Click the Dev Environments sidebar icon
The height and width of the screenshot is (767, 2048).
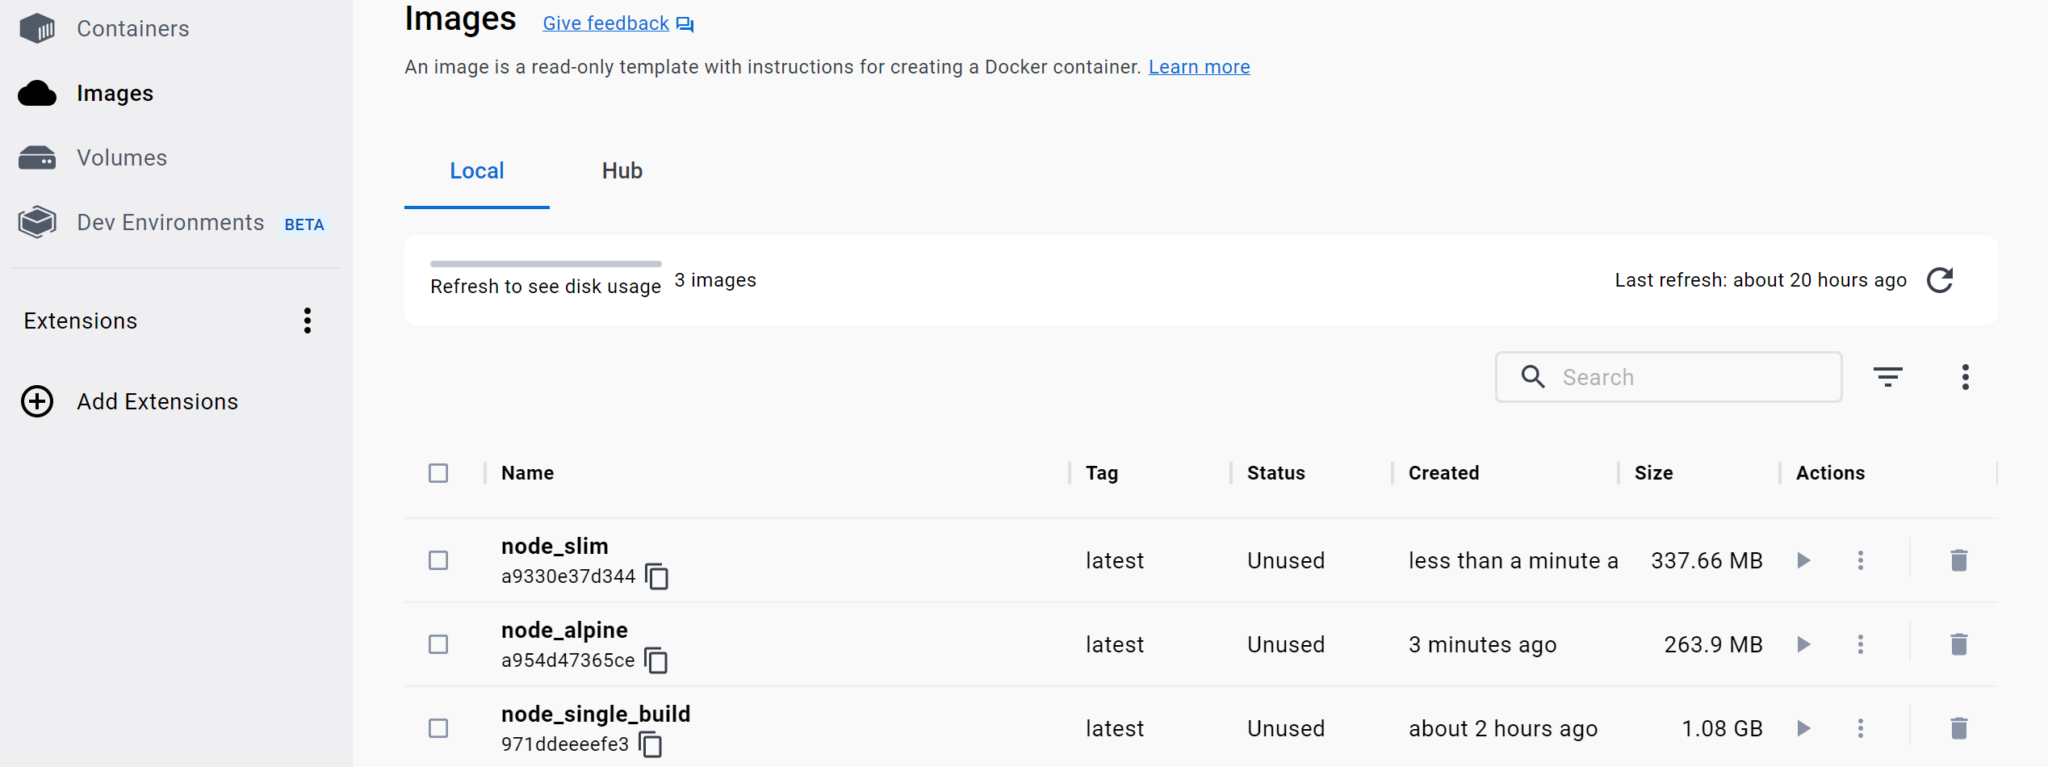[x=37, y=222]
